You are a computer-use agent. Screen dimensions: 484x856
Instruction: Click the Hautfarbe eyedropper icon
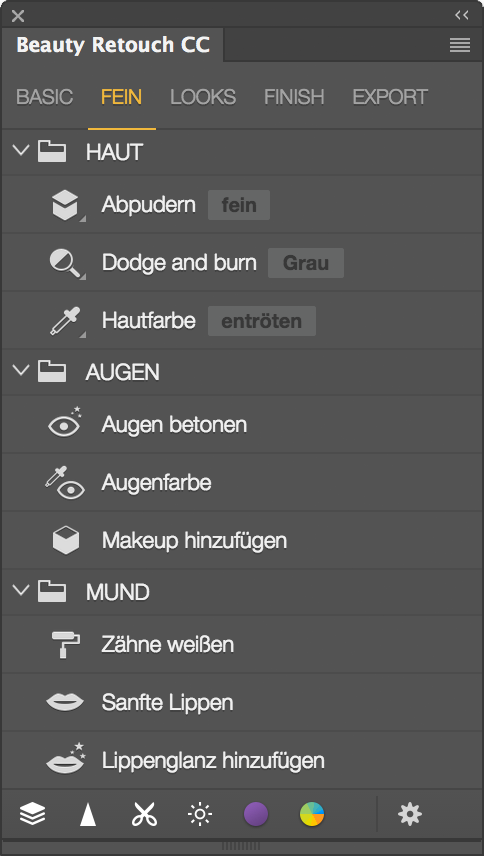point(65,321)
